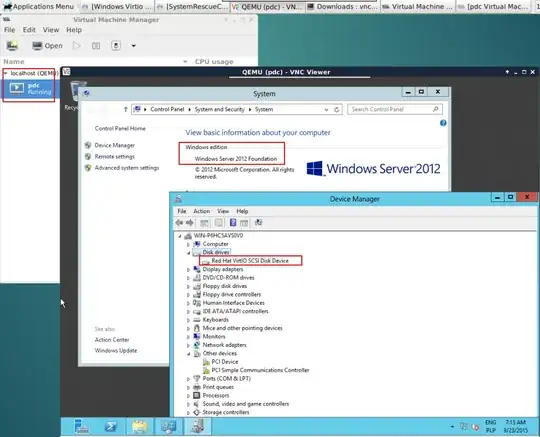The width and height of the screenshot is (540, 437).
Task: Launch PowerShell from the Windows taskbar
Action: 111,427
